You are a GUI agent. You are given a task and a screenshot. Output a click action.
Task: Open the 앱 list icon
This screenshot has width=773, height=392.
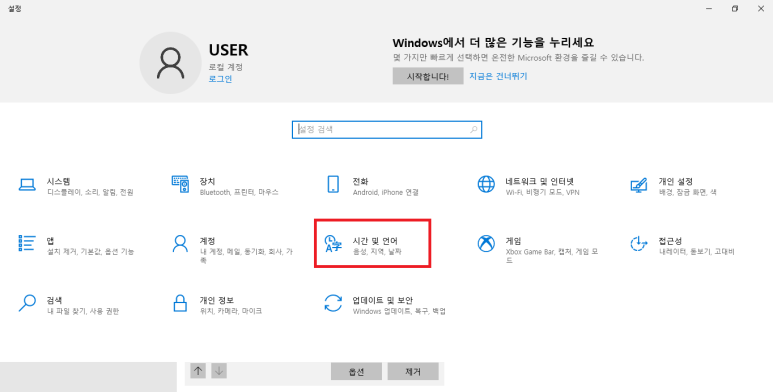[27, 243]
